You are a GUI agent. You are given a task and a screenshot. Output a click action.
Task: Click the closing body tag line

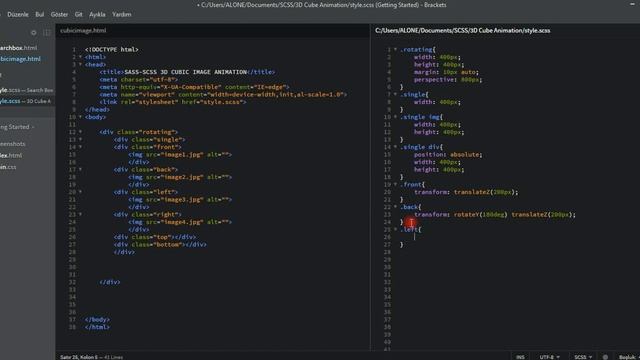(x=97, y=320)
